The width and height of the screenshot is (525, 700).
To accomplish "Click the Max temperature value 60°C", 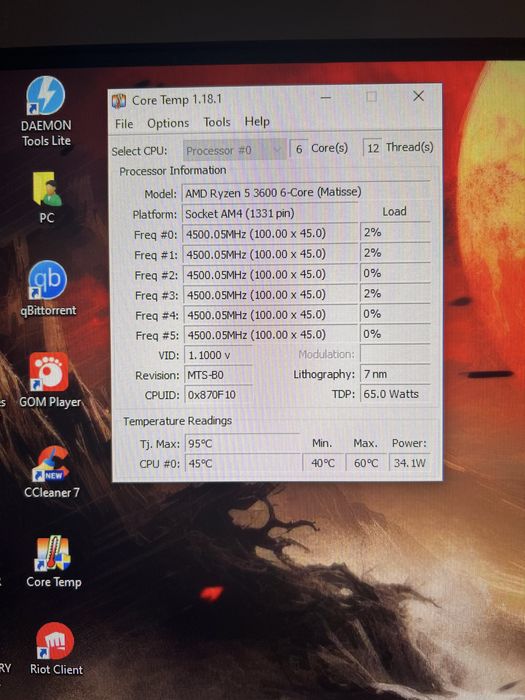I will [x=366, y=463].
